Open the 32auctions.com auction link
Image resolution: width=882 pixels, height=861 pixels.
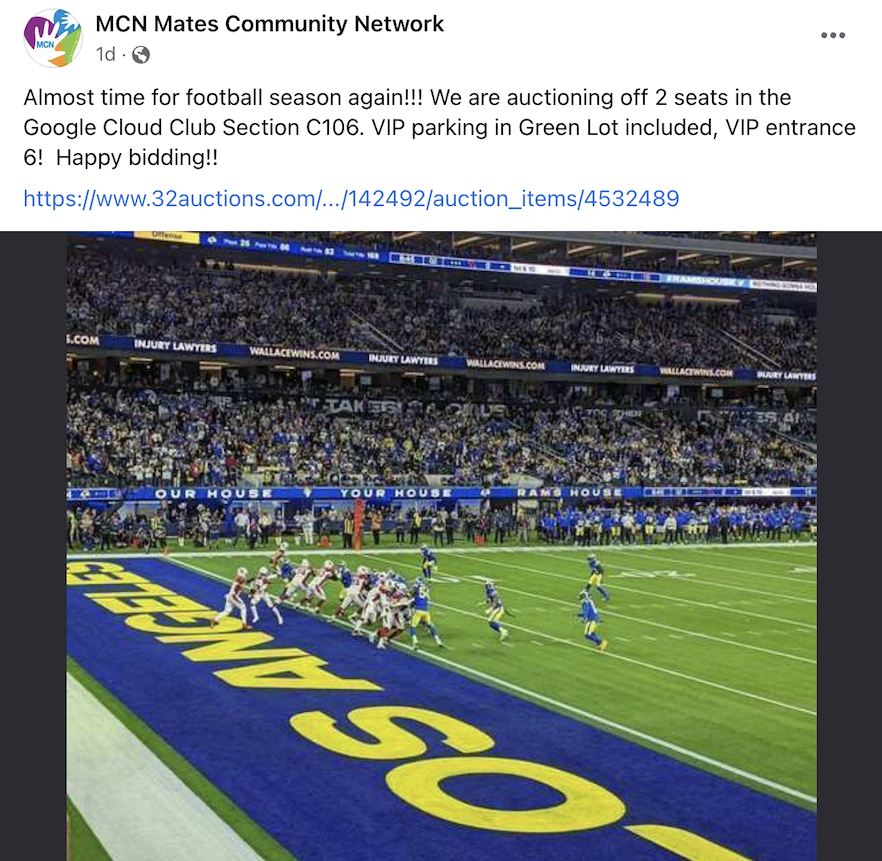(351, 198)
